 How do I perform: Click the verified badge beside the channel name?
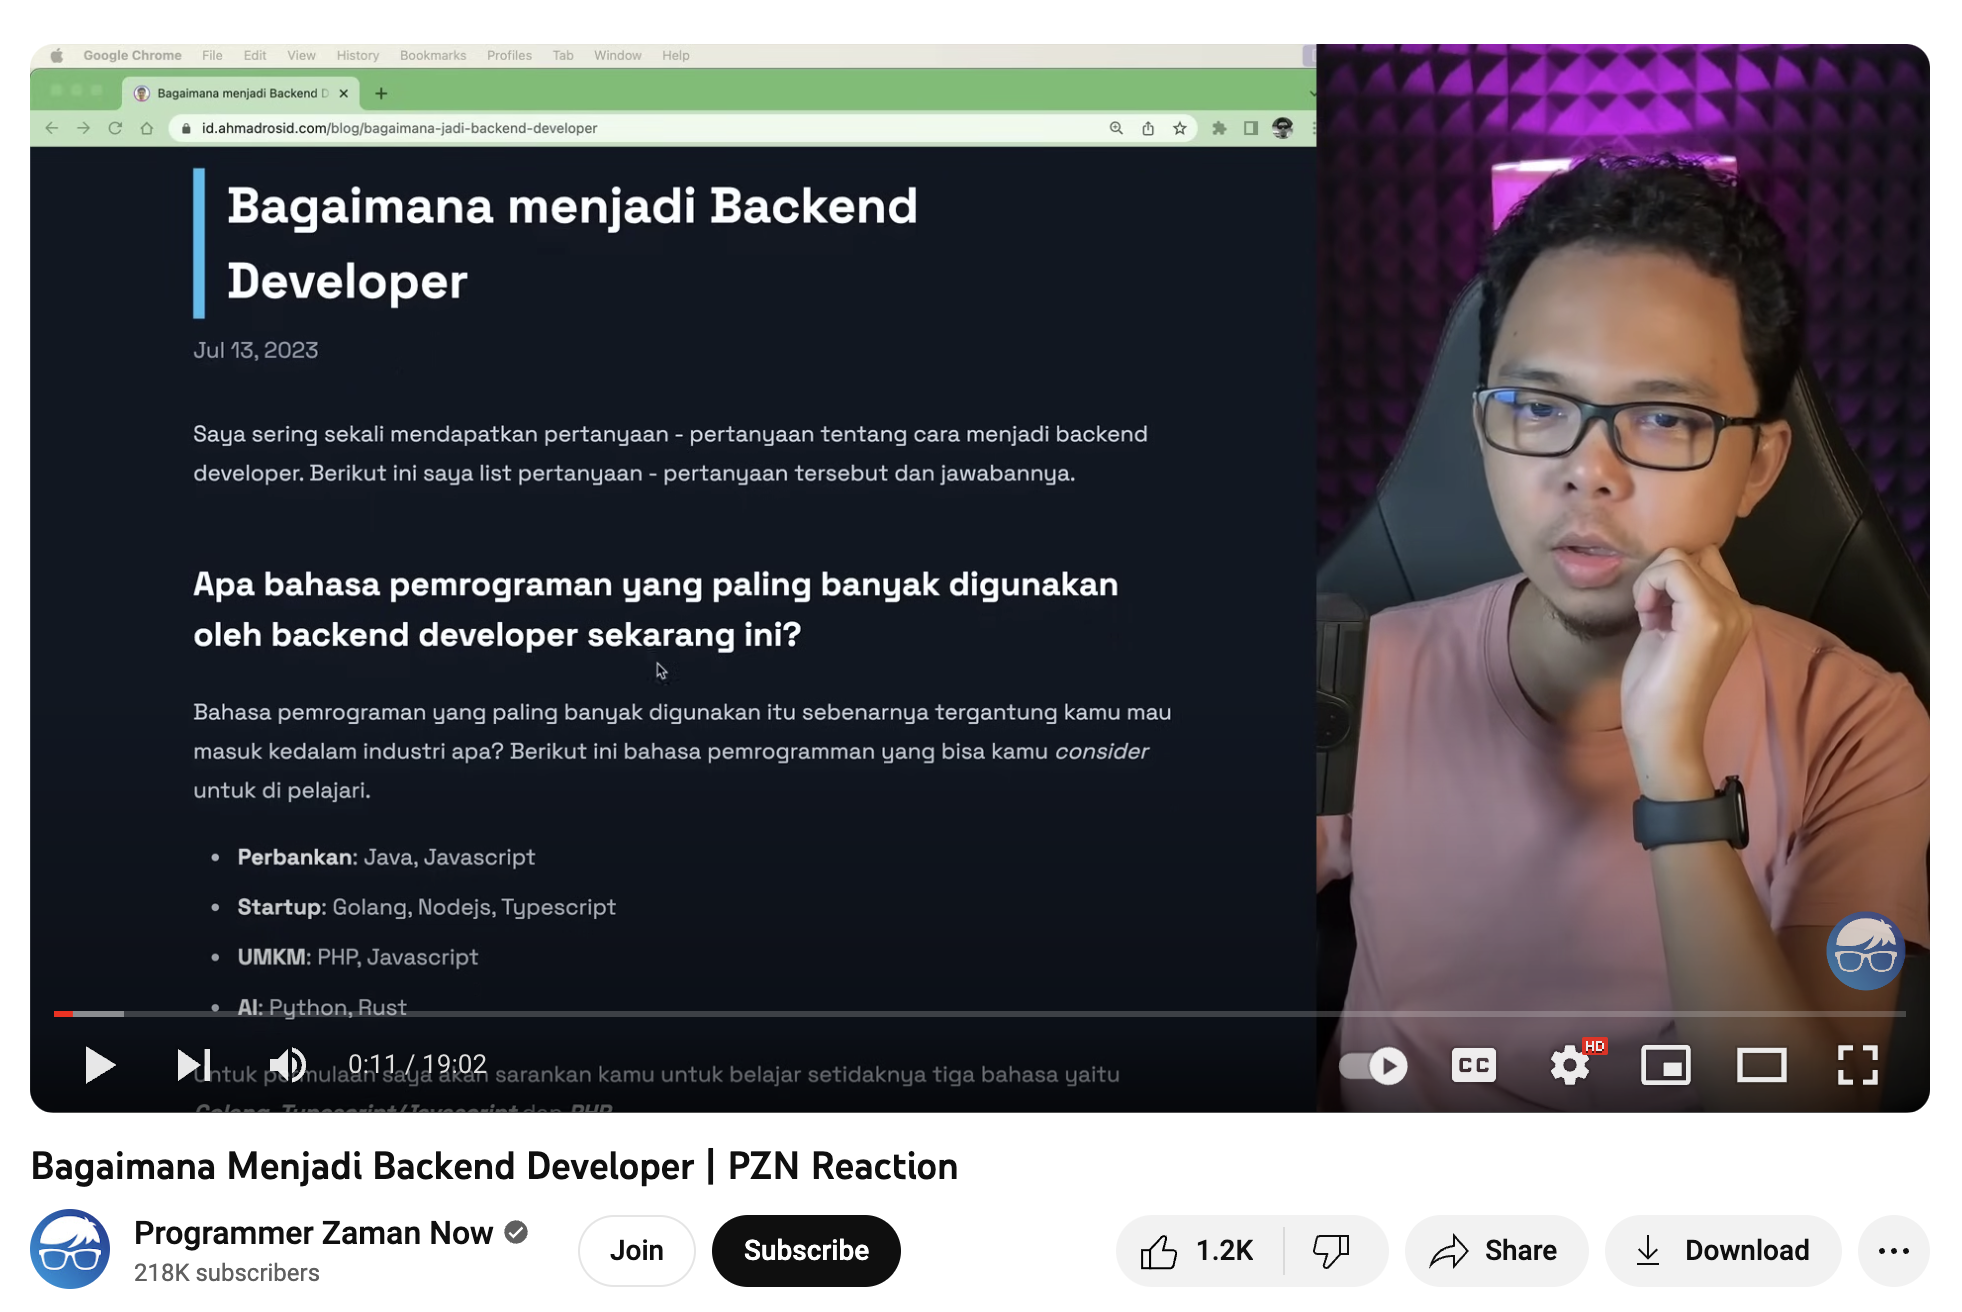tap(516, 1232)
